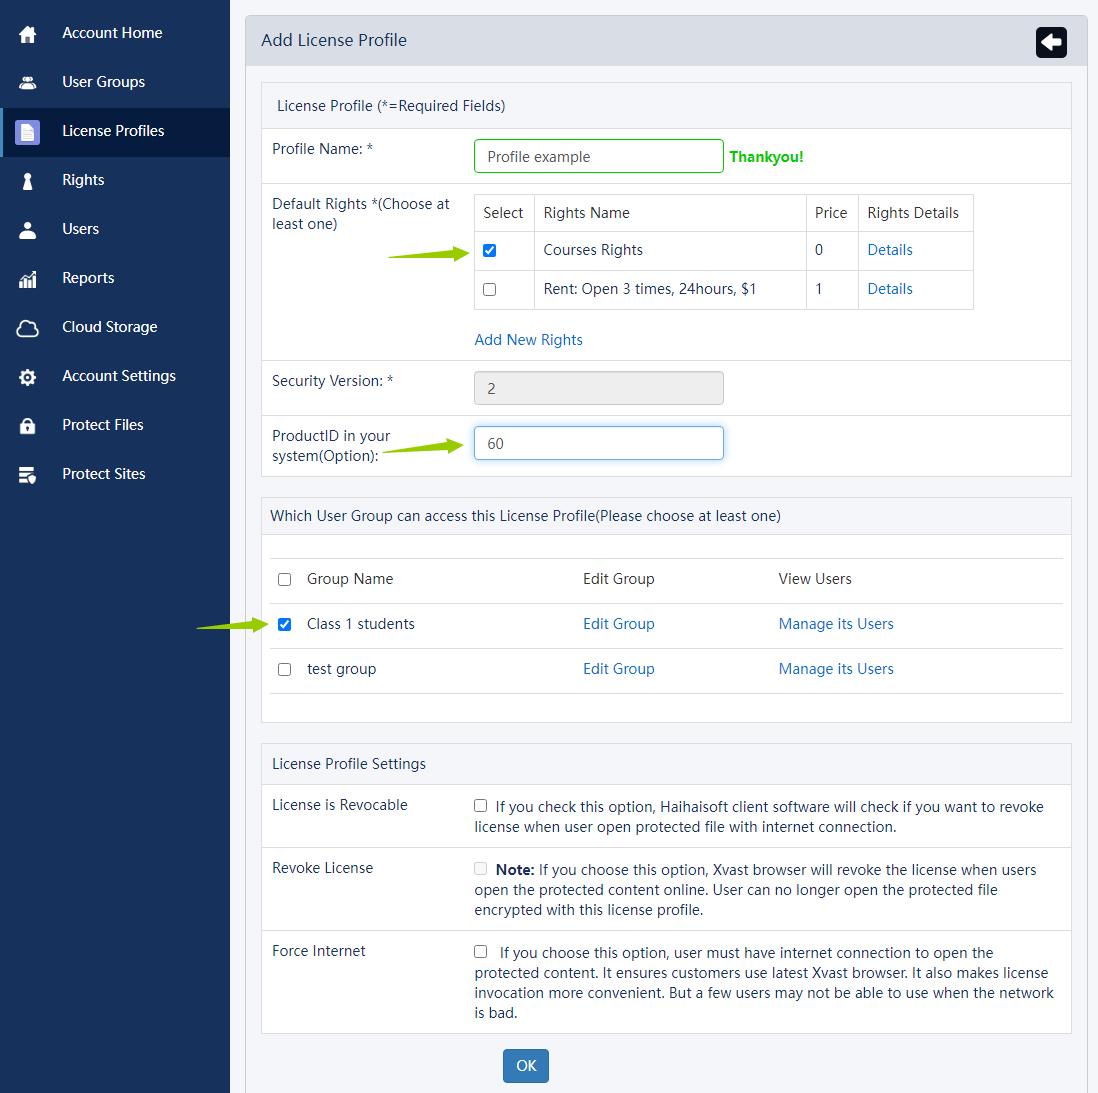Click the User Groups people icon
Viewport: 1098px width, 1093px height.
(x=28, y=83)
